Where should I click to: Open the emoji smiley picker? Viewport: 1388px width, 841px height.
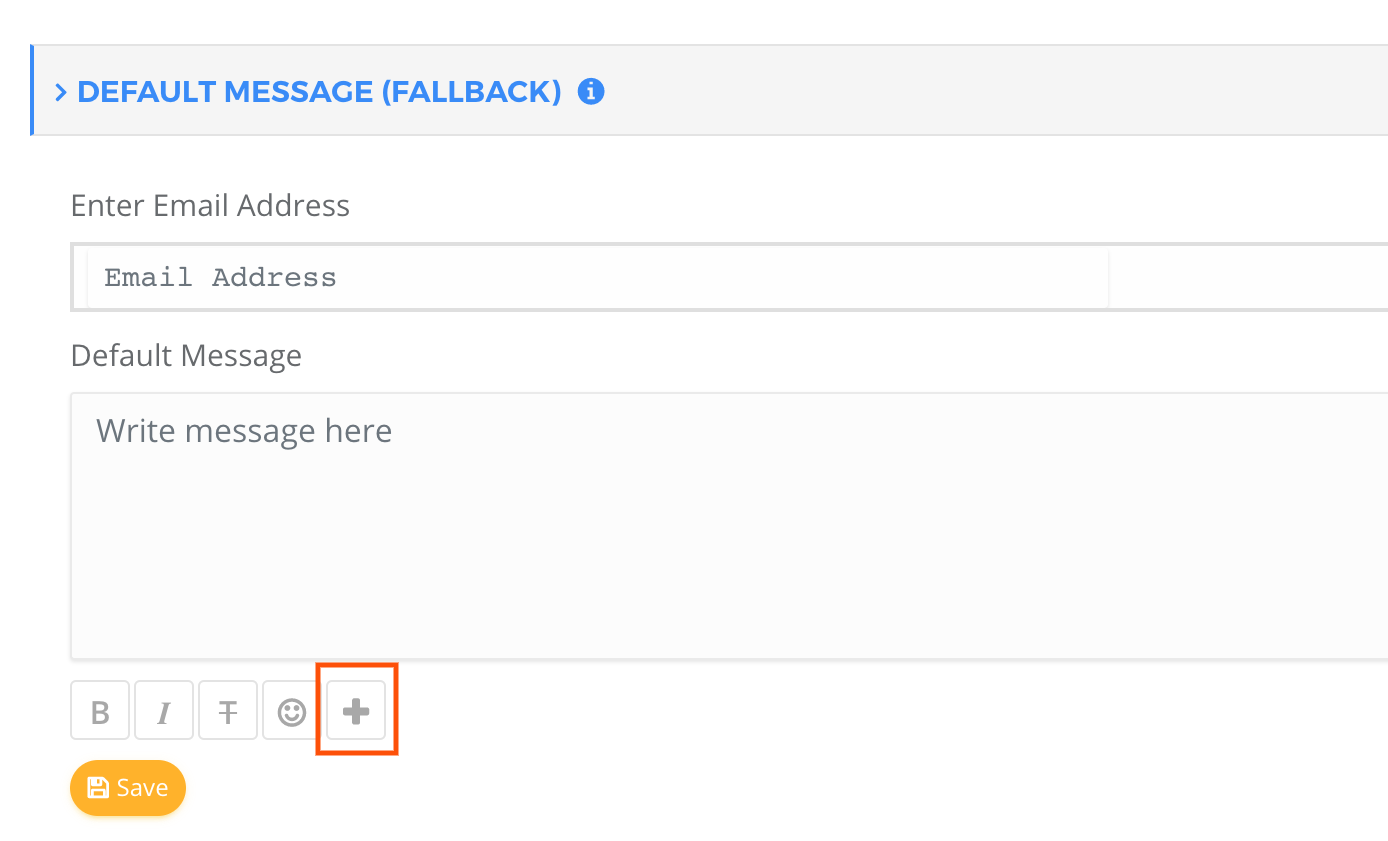tap(292, 711)
